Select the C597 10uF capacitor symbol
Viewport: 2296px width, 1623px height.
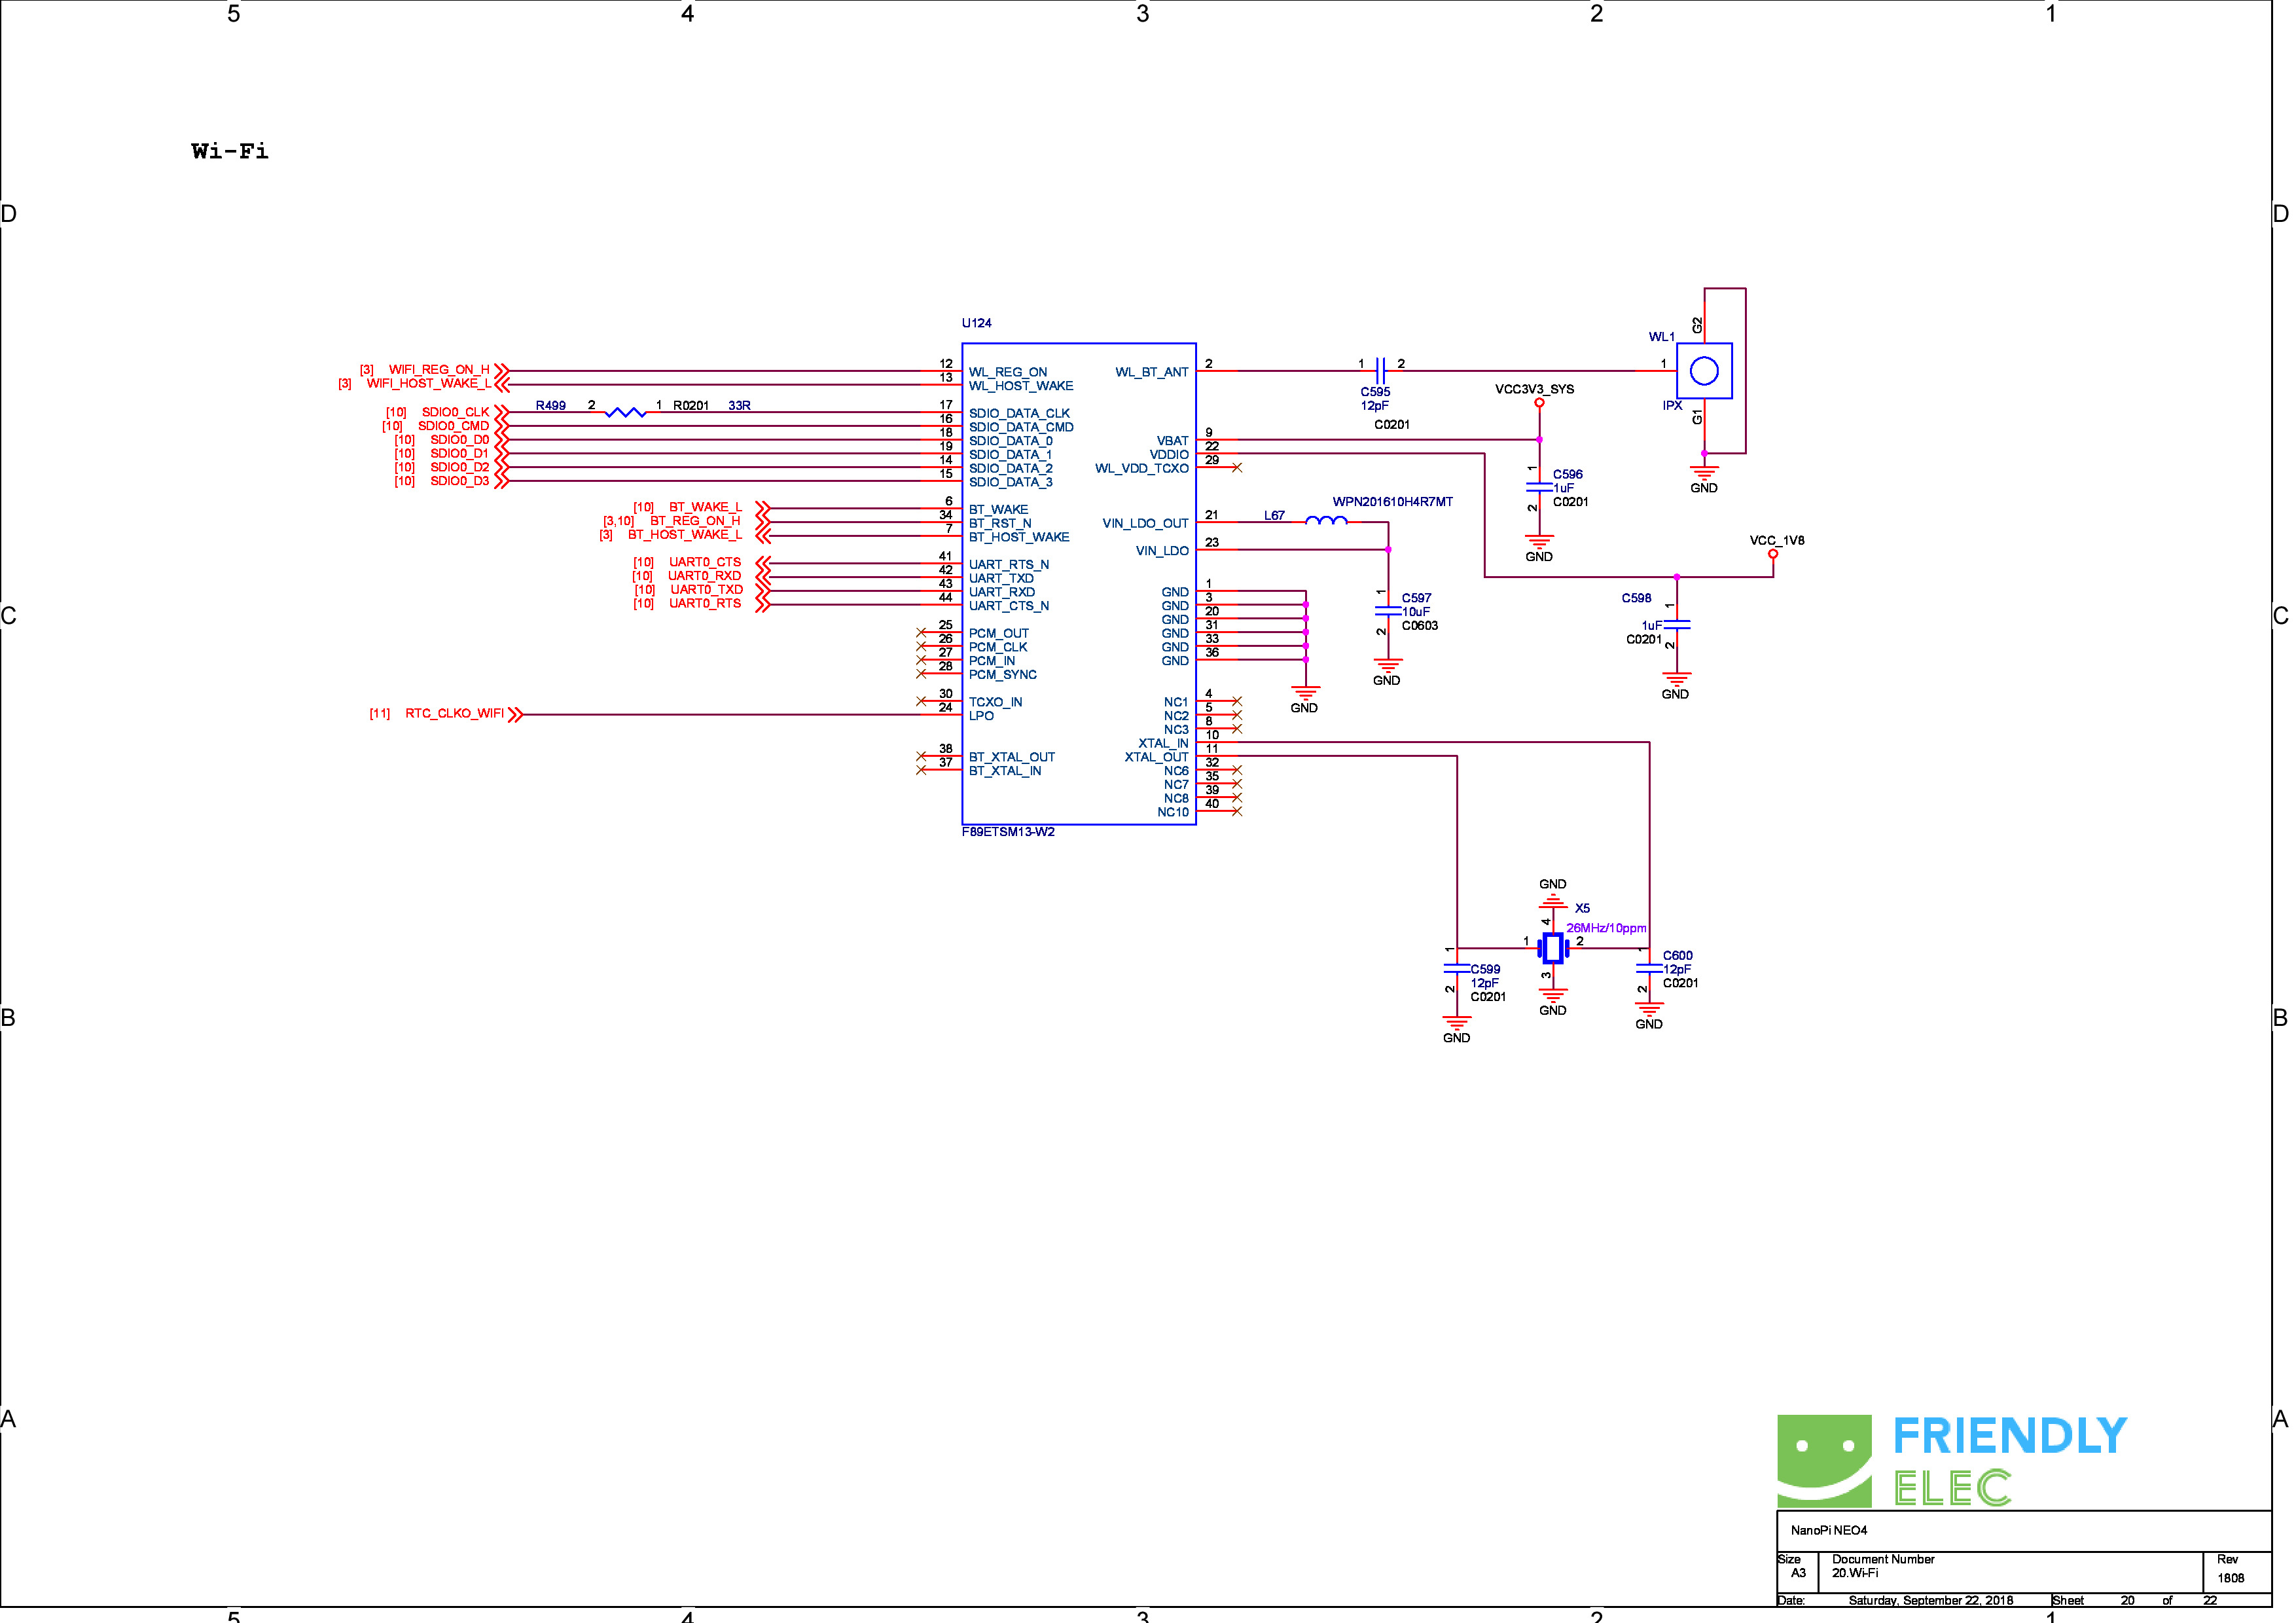pos(1388,610)
